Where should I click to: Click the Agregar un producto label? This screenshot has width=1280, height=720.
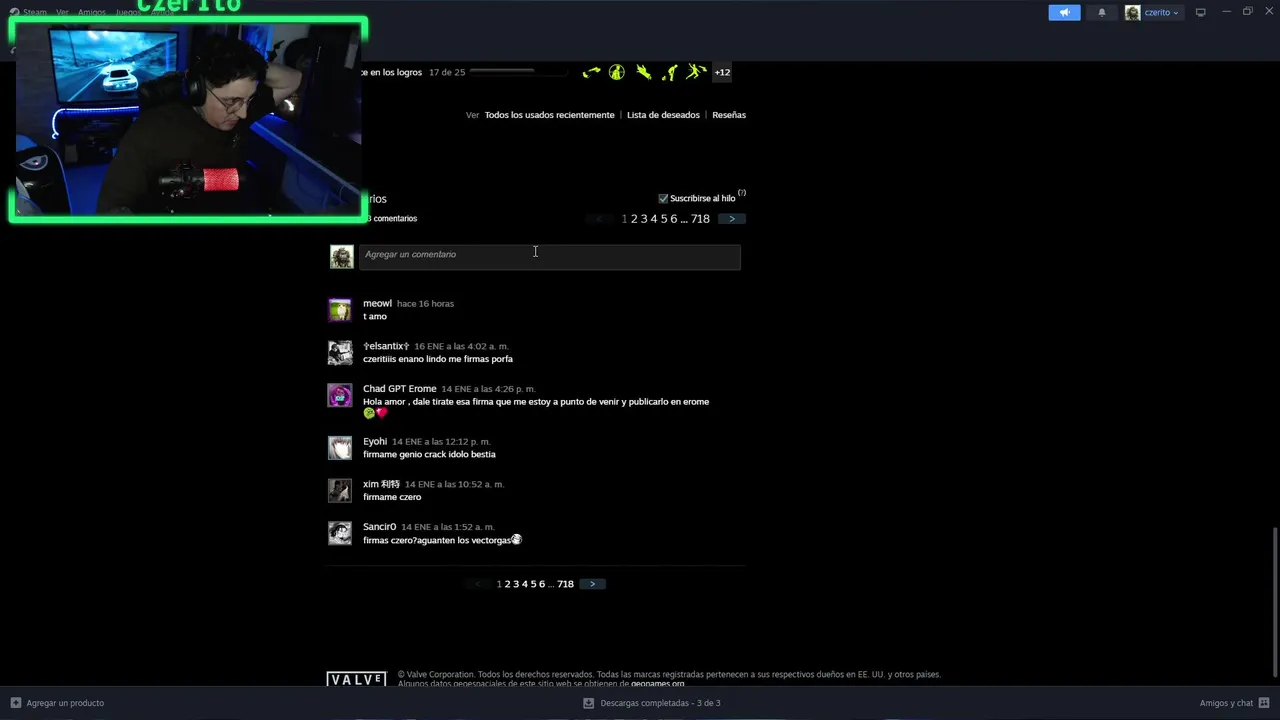tap(65, 703)
